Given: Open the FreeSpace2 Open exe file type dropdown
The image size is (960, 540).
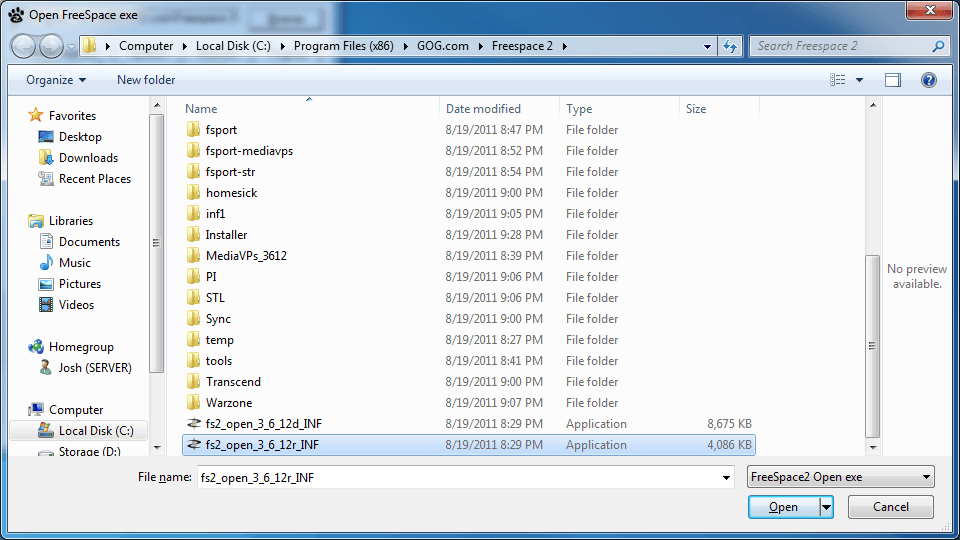Looking at the screenshot, I should (x=841, y=477).
